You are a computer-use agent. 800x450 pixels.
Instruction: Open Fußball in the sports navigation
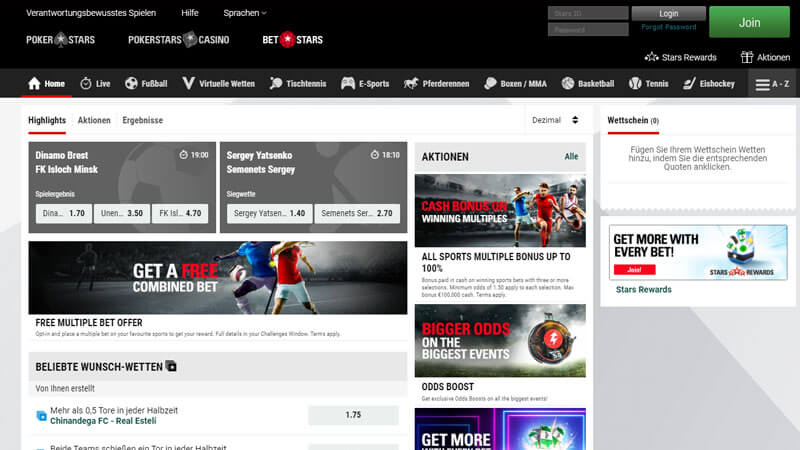[x=146, y=84]
